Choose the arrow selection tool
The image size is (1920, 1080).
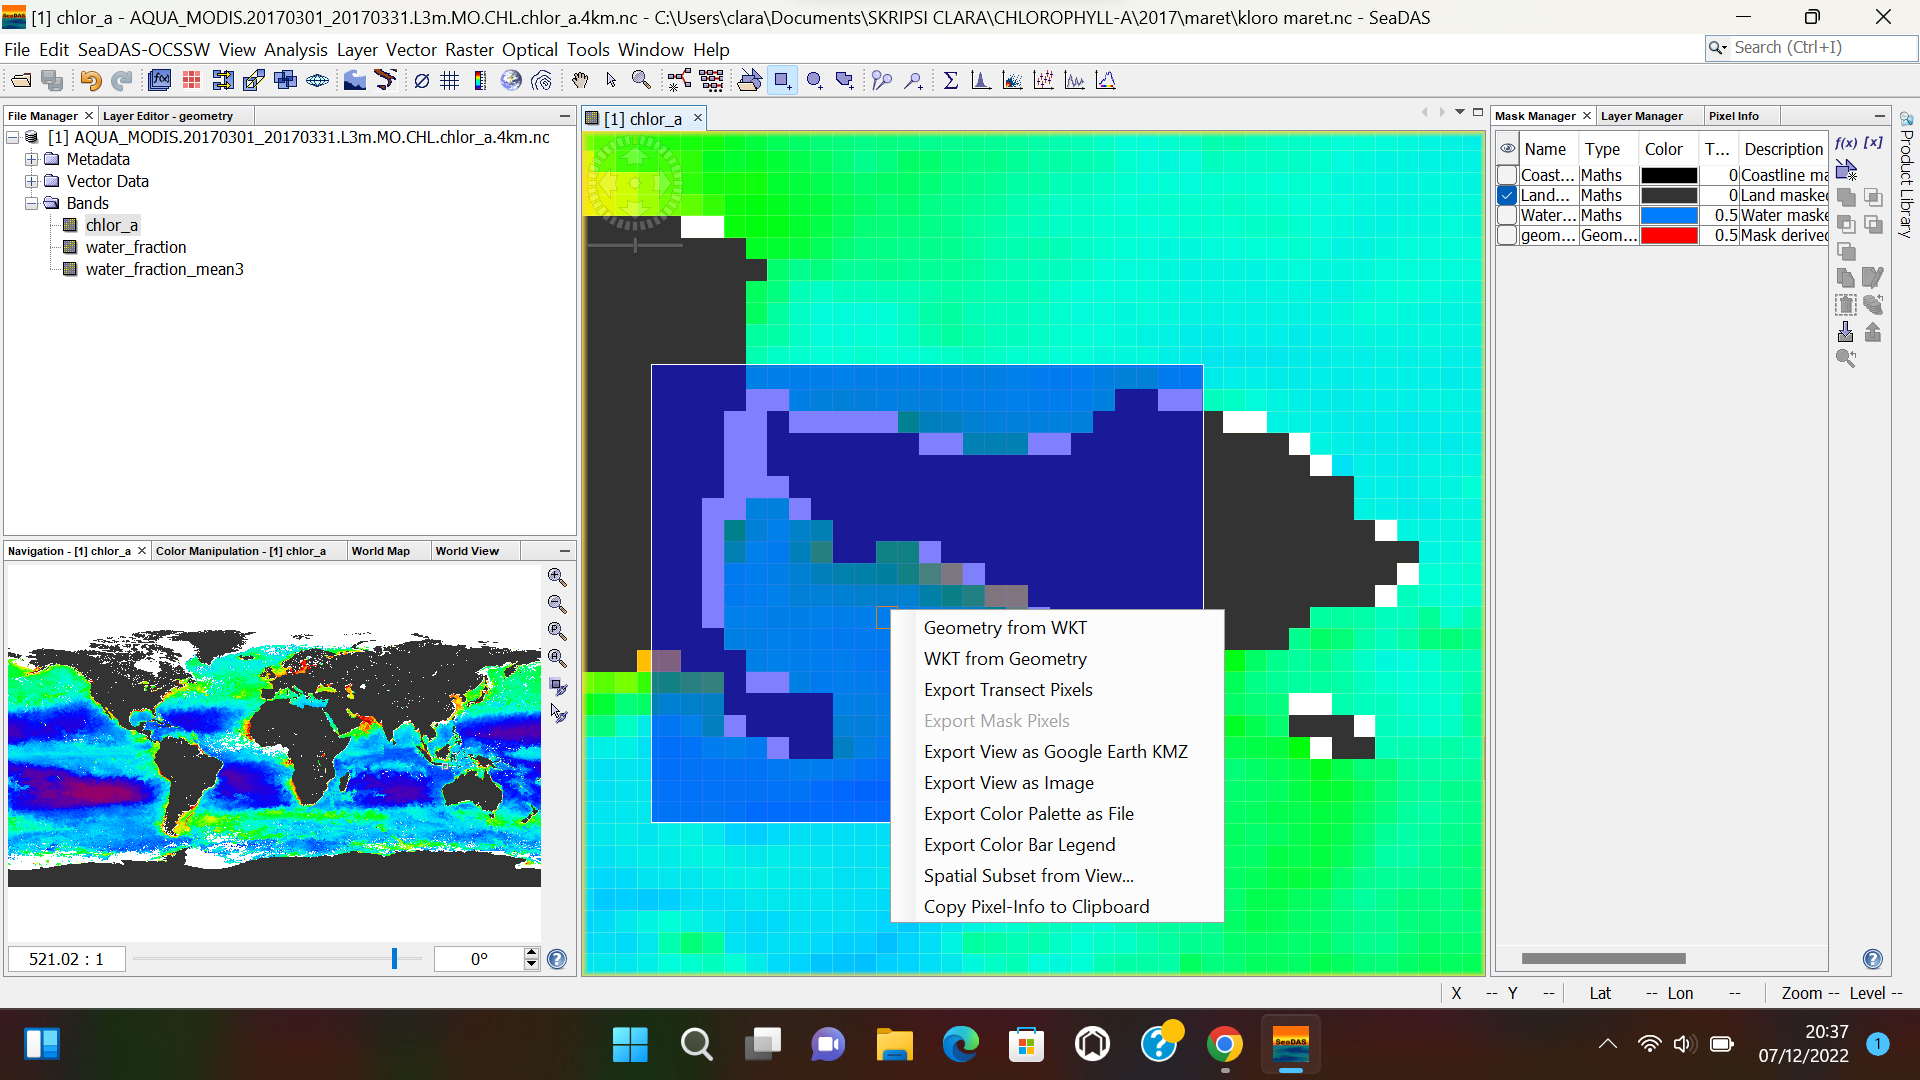point(611,81)
